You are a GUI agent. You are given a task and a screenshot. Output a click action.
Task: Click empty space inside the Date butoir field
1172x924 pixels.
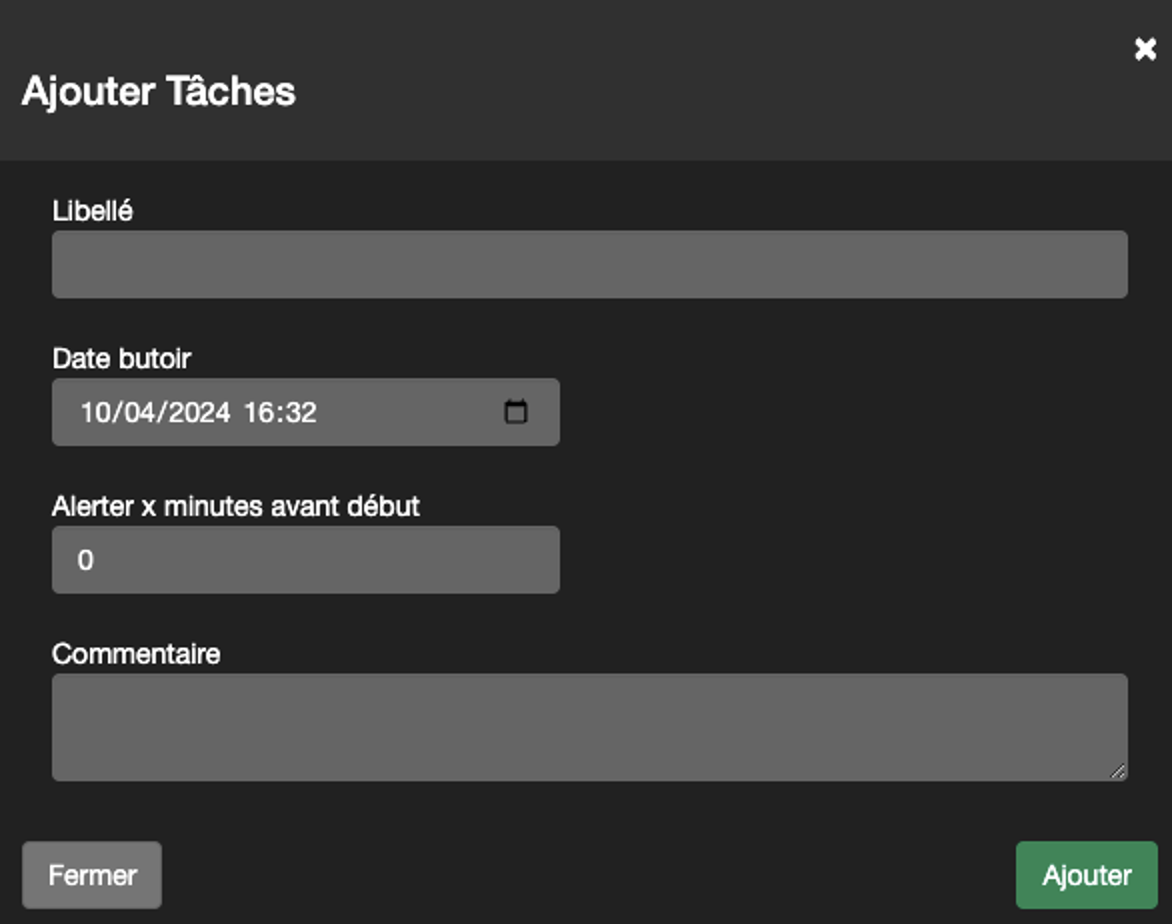coord(410,413)
